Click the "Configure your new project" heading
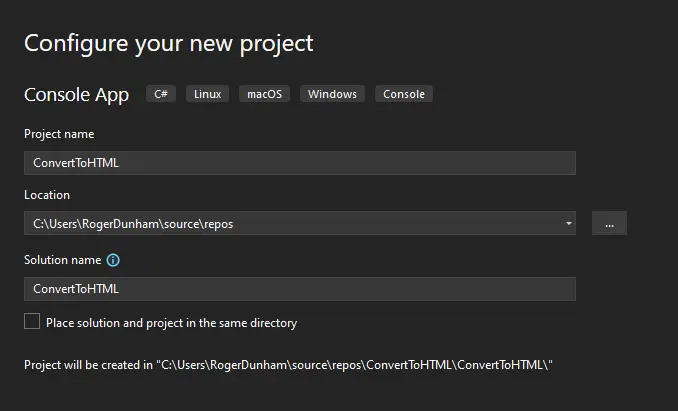678x411 pixels. pyautogui.click(x=168, y=43)
